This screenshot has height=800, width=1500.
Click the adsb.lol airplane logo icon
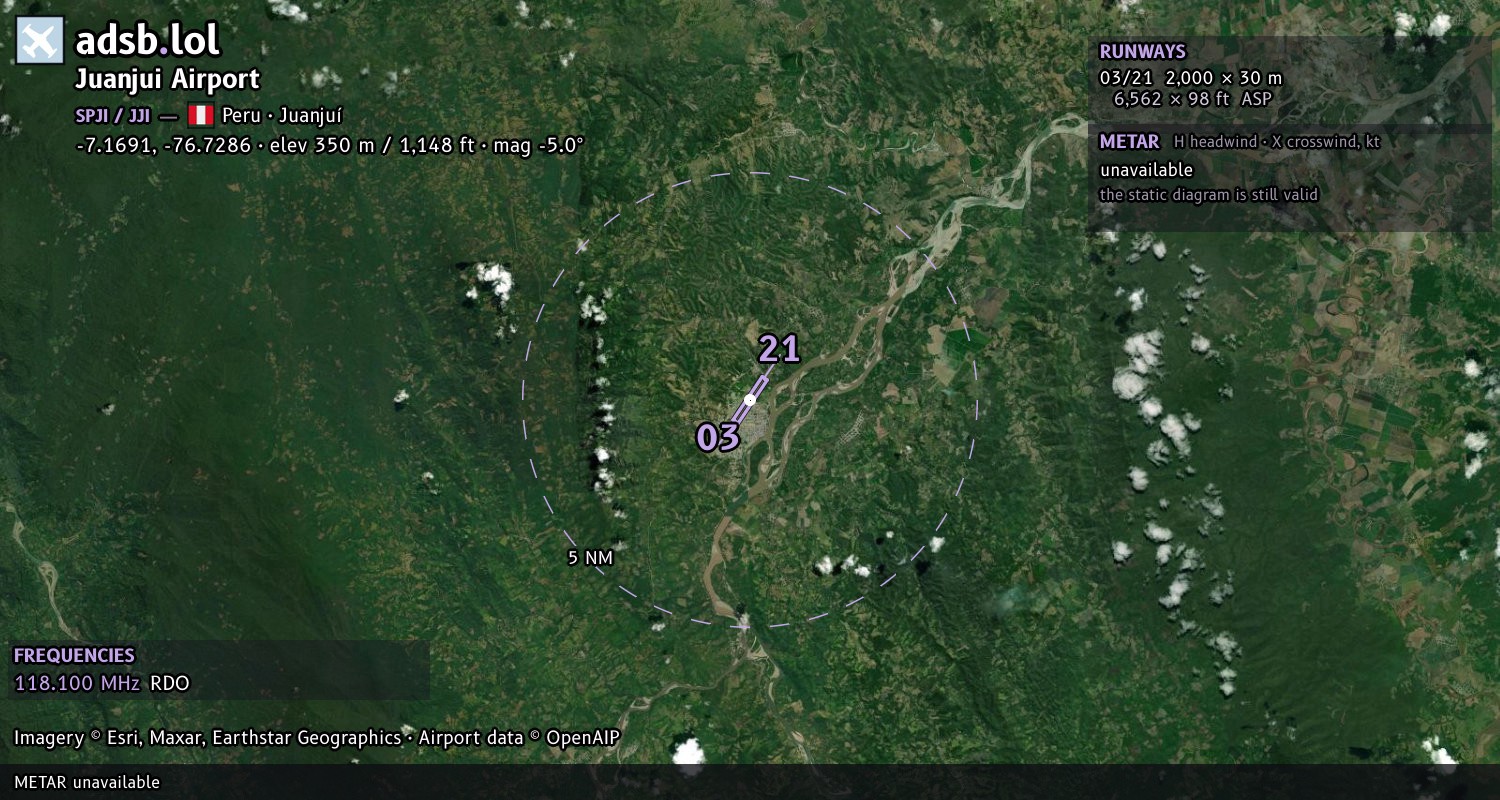point(40,41)
